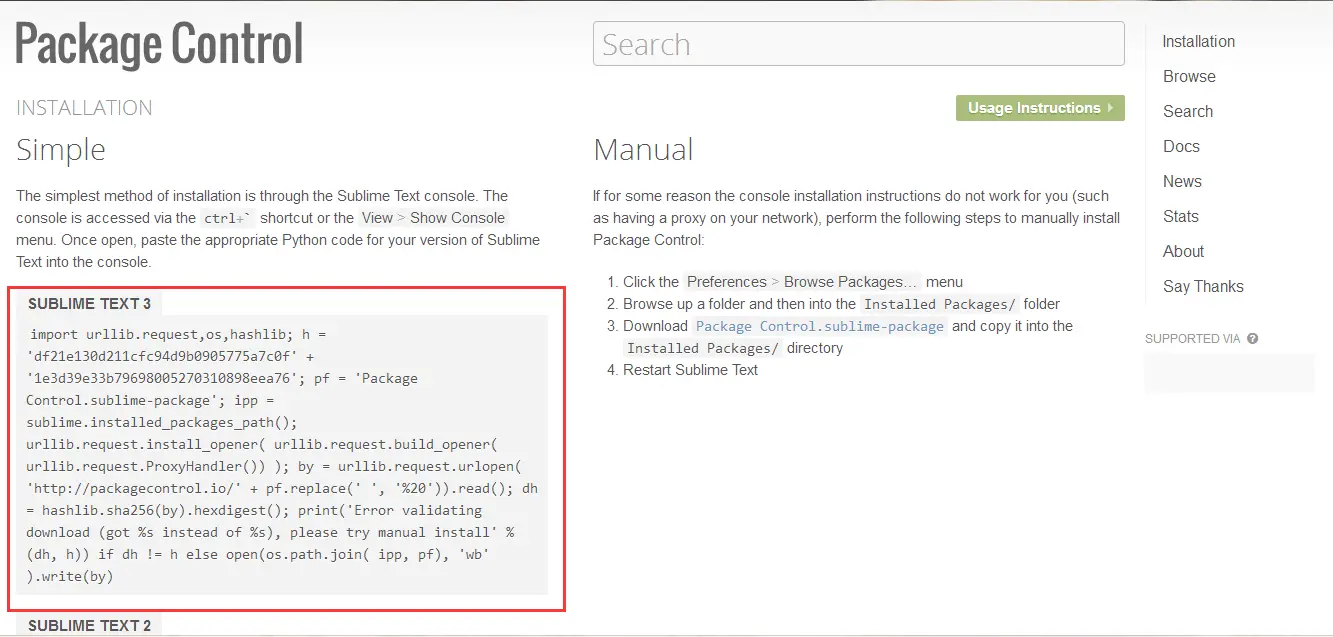Image resolution: width=1333 pixels, height=637 pixels.
Task: Open the Stats sidebar link
Action: (x=1180, y=216)
